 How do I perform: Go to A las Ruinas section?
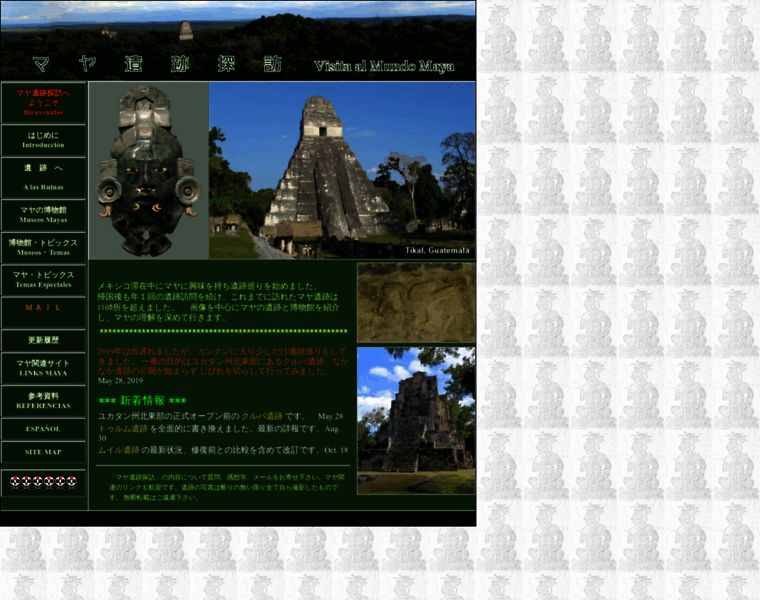(x=43, y=177)
